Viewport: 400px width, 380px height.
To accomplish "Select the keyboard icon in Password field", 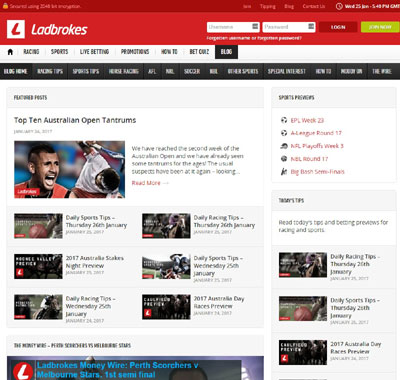I will [x=311, y=26].
